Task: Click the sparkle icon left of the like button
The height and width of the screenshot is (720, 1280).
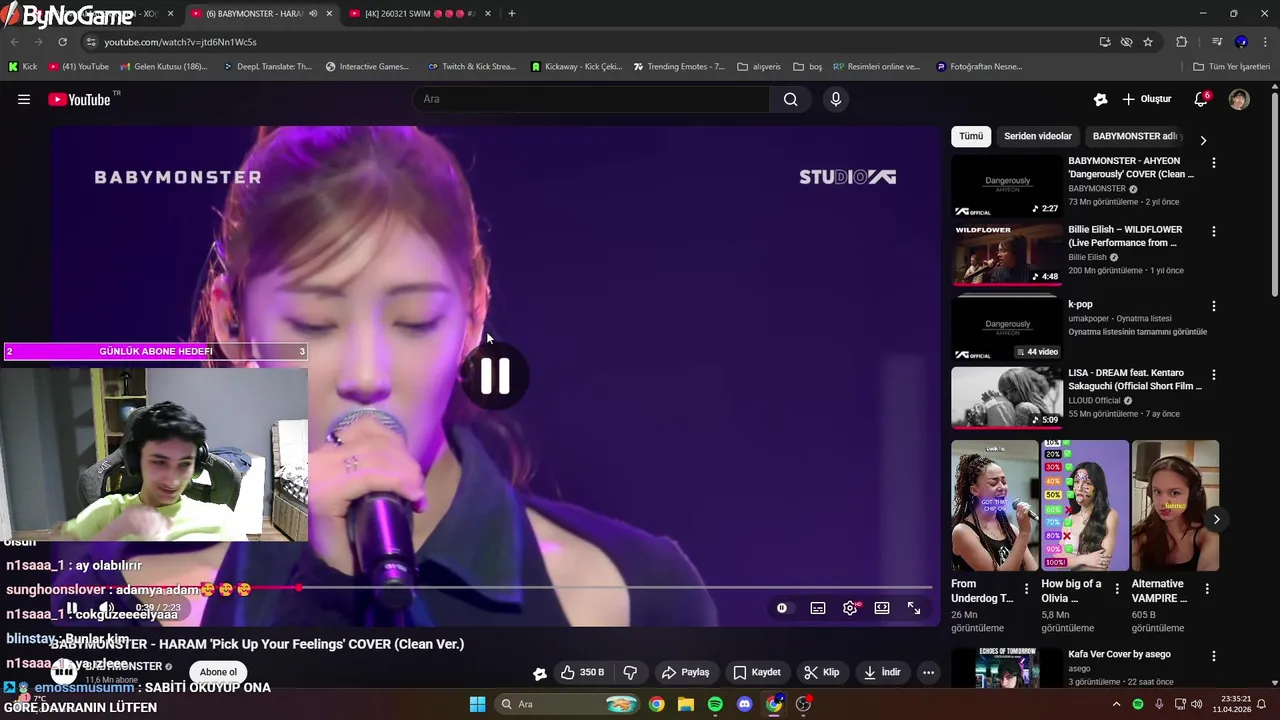Action: pyautogui.click(x=540, y=673)
